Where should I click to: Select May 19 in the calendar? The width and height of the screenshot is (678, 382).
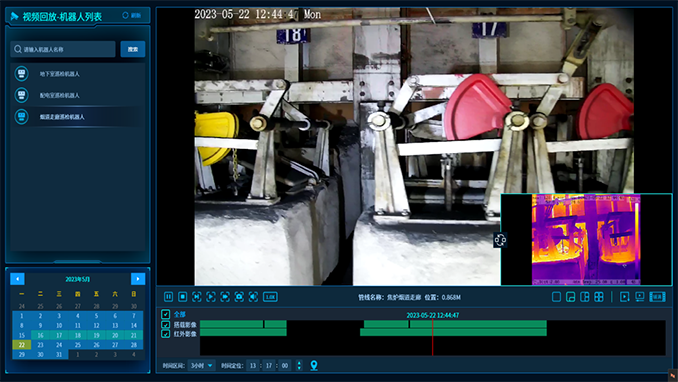point(96,335)
